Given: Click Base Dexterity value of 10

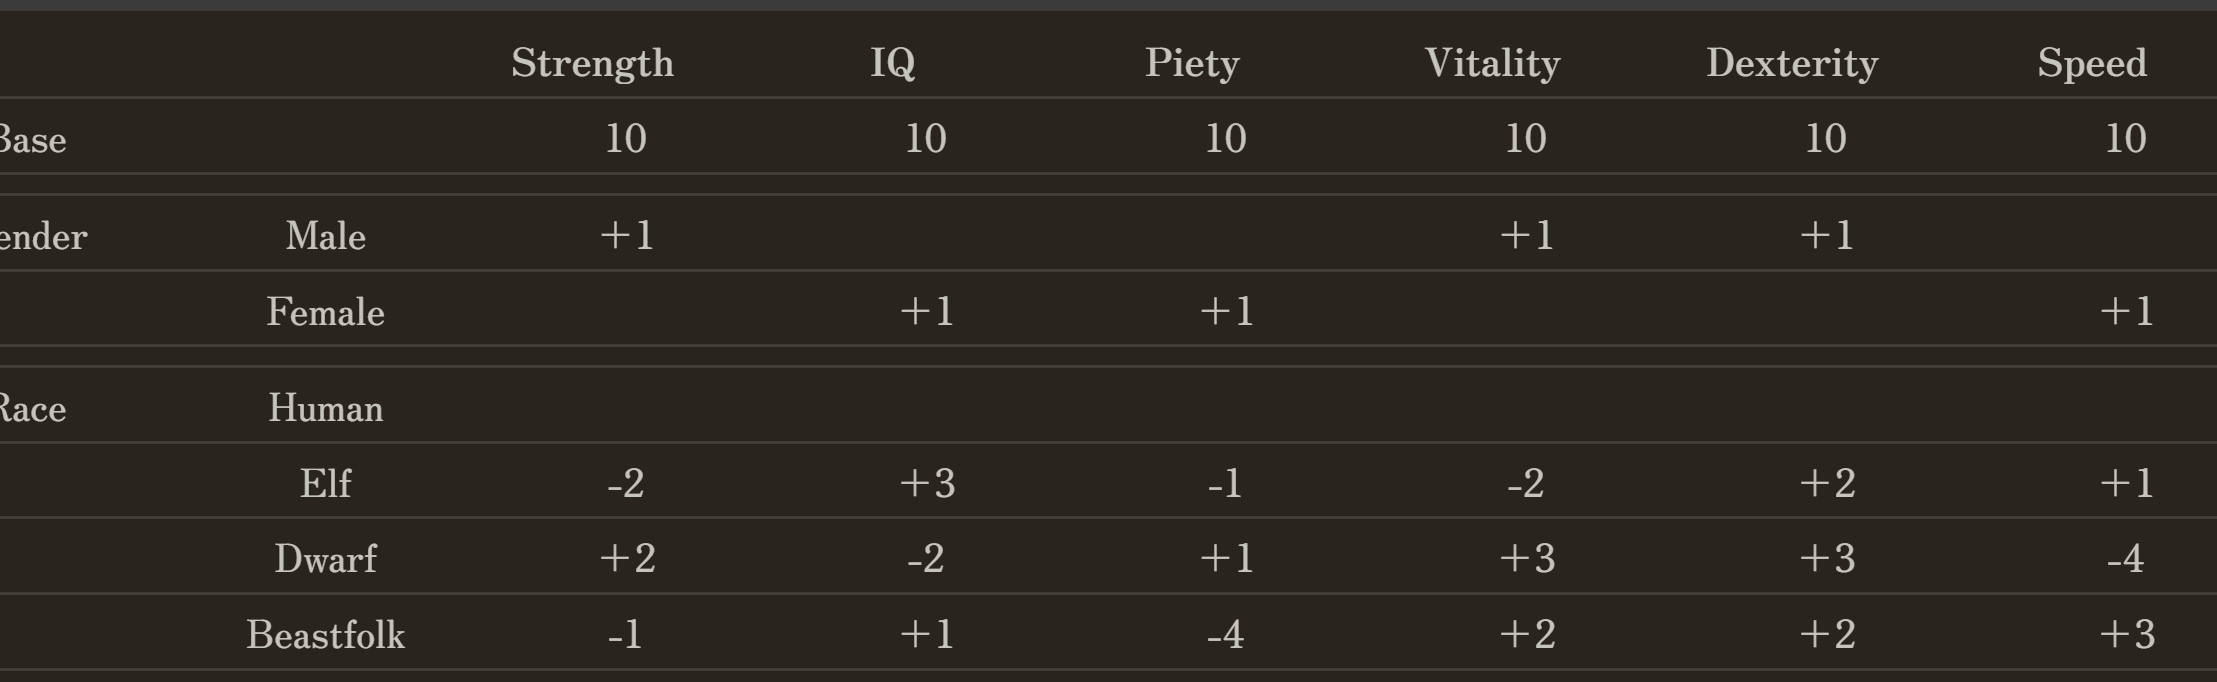Looking at the screenshot, I should [x=1825, y=139].
